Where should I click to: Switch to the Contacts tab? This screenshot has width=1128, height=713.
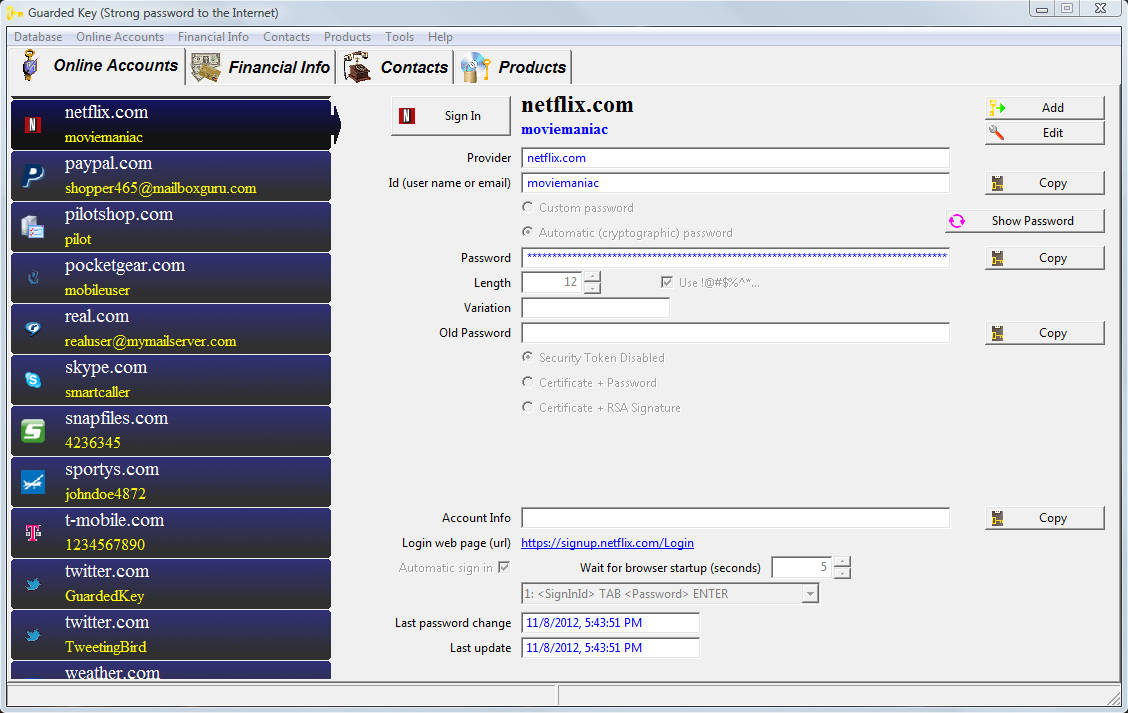(x=396, y=67)
